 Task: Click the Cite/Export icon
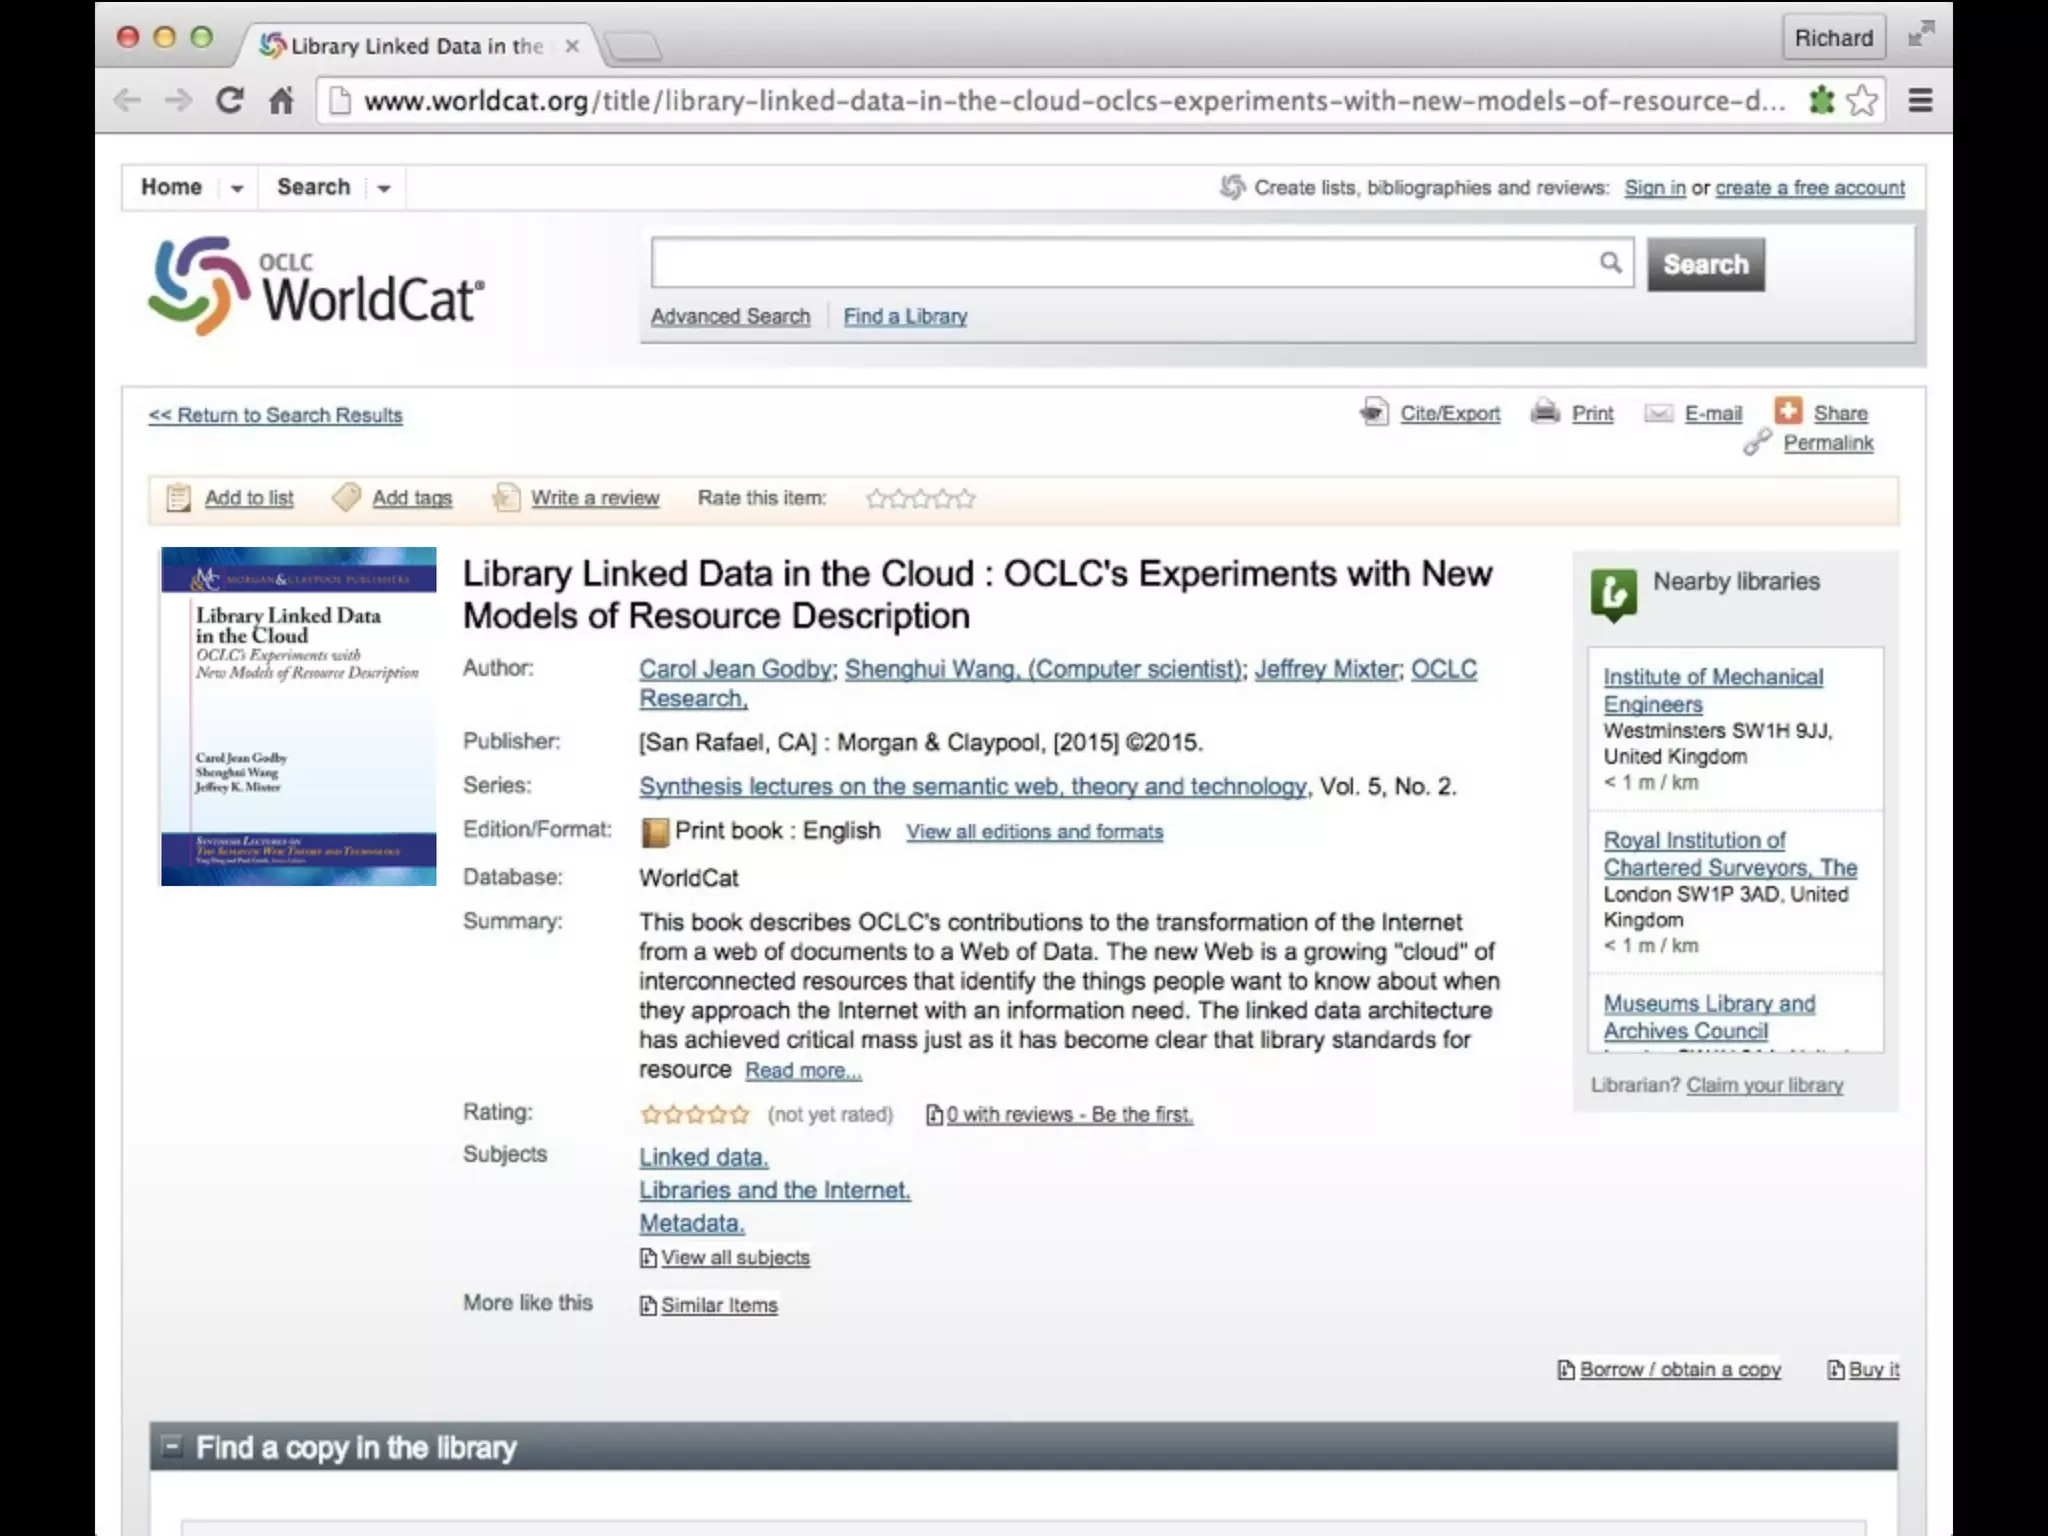coord(1374,412)
